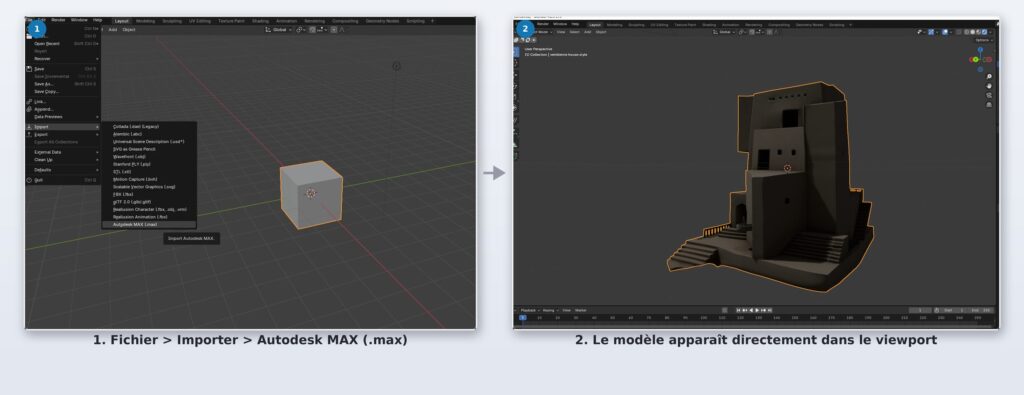
Task: Click Start frame field in right timeline
Action: click(x=954, y=310)
